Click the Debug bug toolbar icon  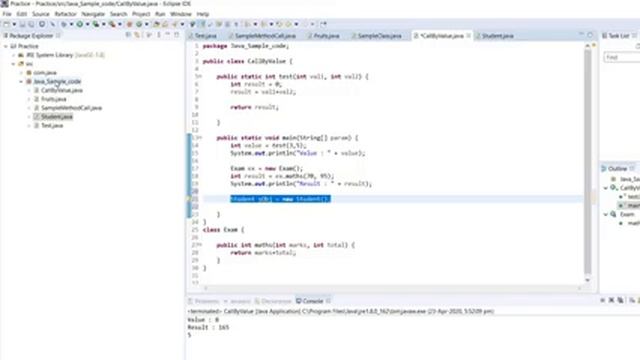click(x=64, y=24)
